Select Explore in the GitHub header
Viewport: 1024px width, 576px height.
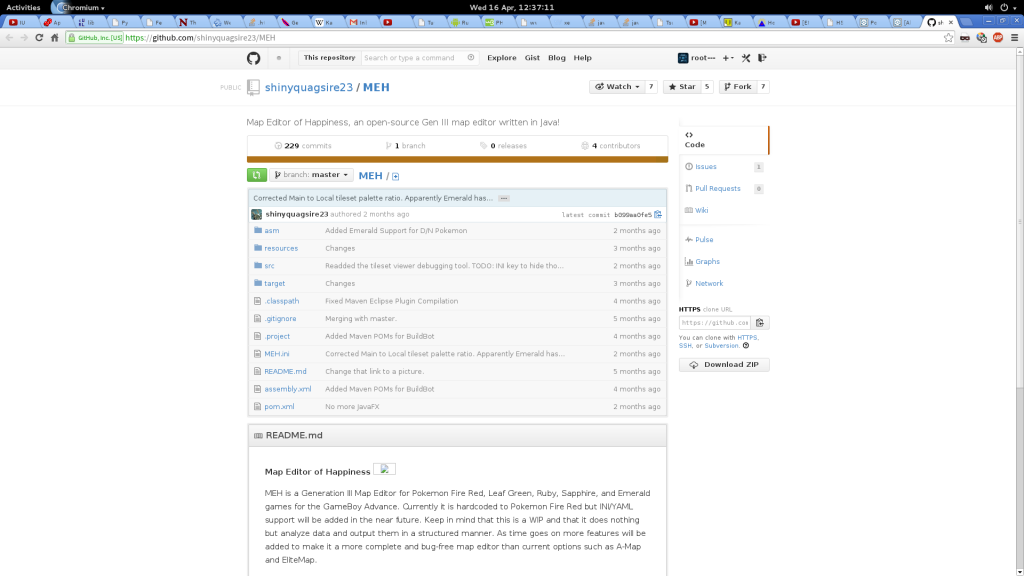click(x=501, y=58)
